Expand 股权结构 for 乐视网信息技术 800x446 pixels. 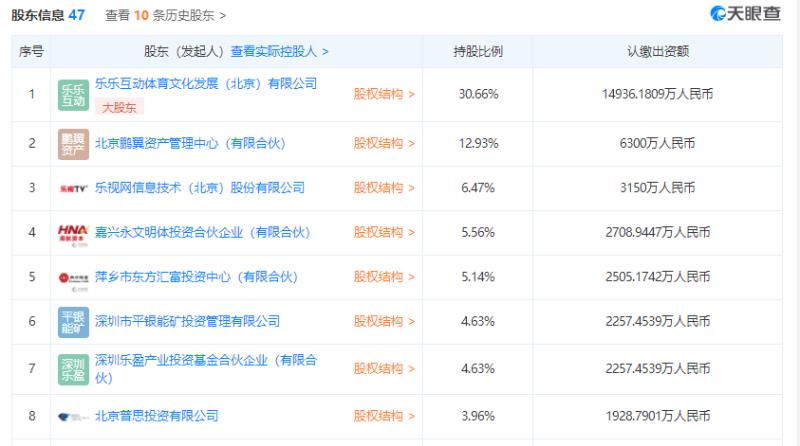point(384,188)
